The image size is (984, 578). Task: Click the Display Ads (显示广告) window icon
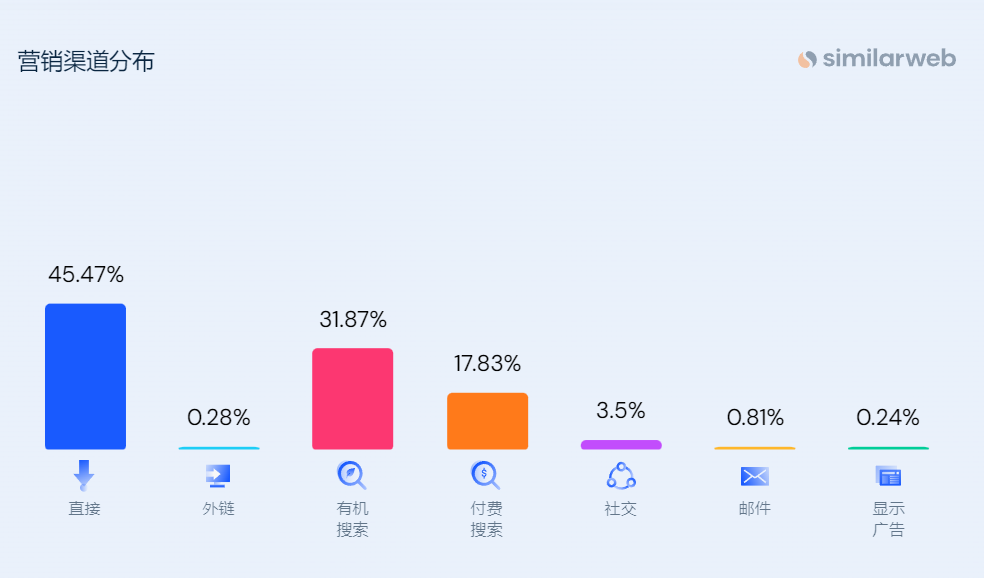[x=888, y=476]
